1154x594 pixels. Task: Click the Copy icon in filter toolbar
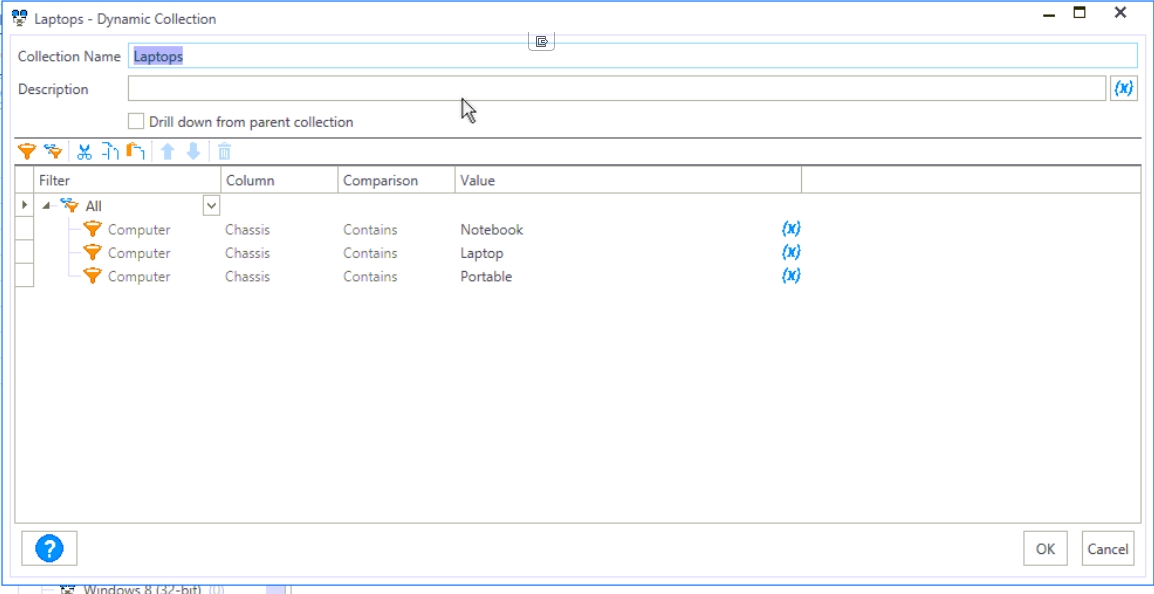coord(110,152)
